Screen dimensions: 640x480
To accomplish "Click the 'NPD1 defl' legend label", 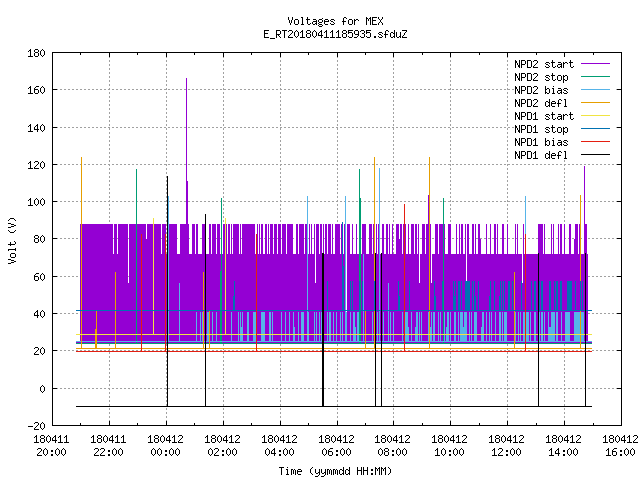I will coord(541,156).
